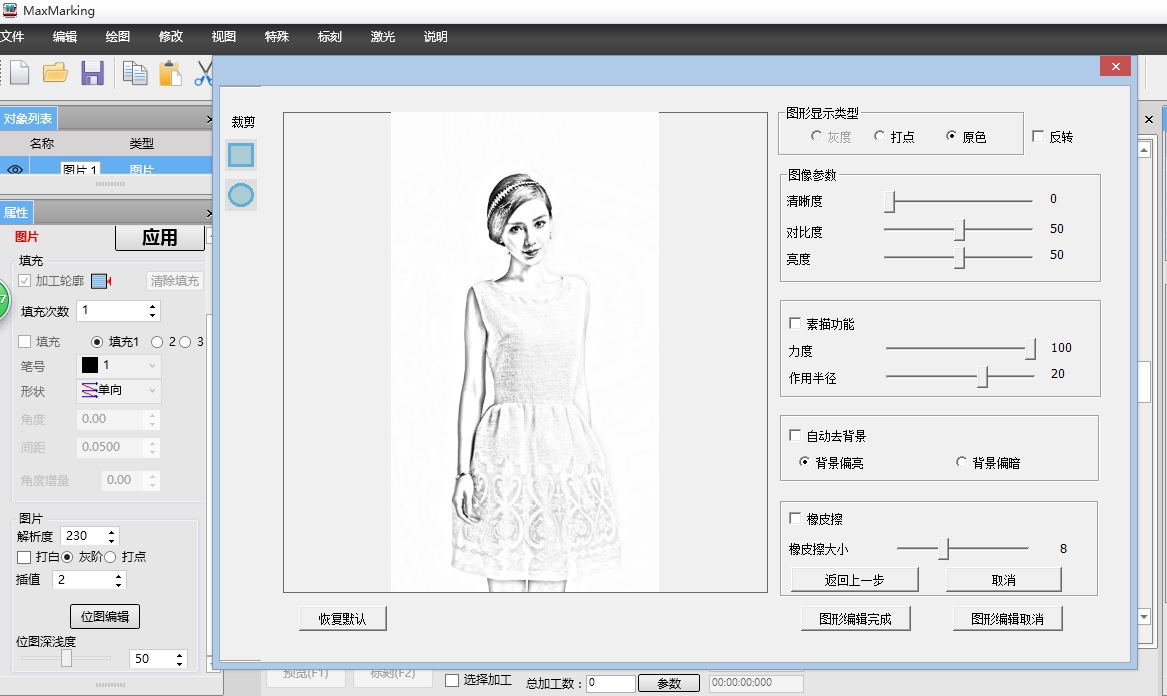Enable the 素描功能 checkbox
The image size is (1167, 696).
tap(796, 324)
